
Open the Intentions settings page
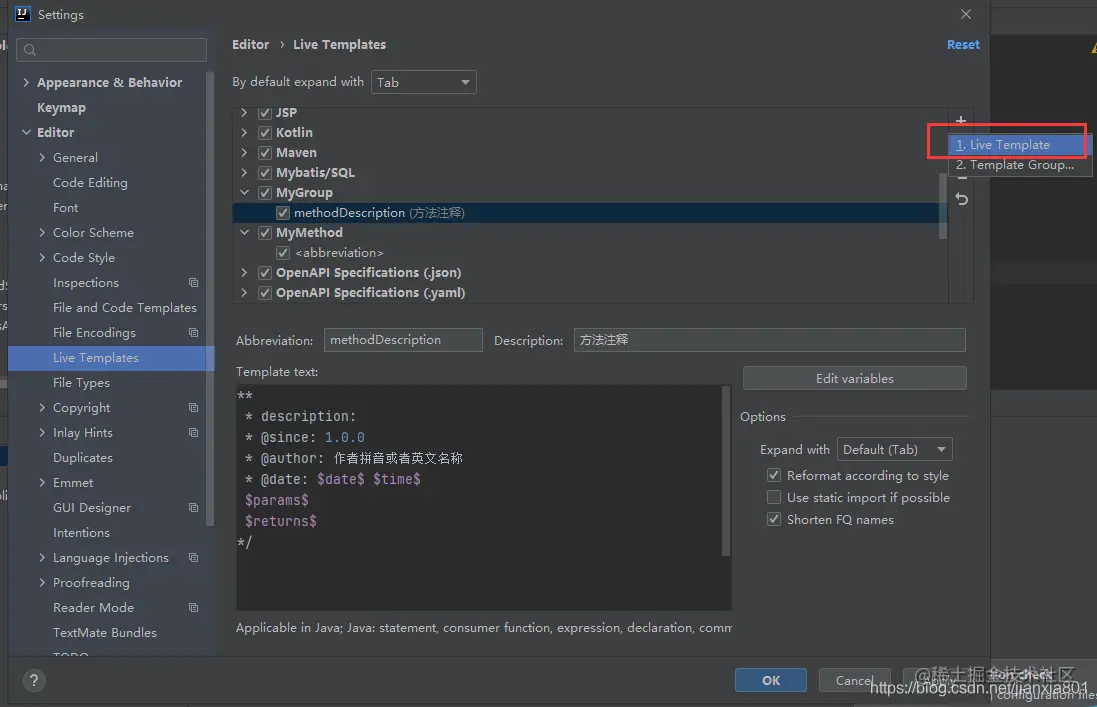(x=81, y=533)
